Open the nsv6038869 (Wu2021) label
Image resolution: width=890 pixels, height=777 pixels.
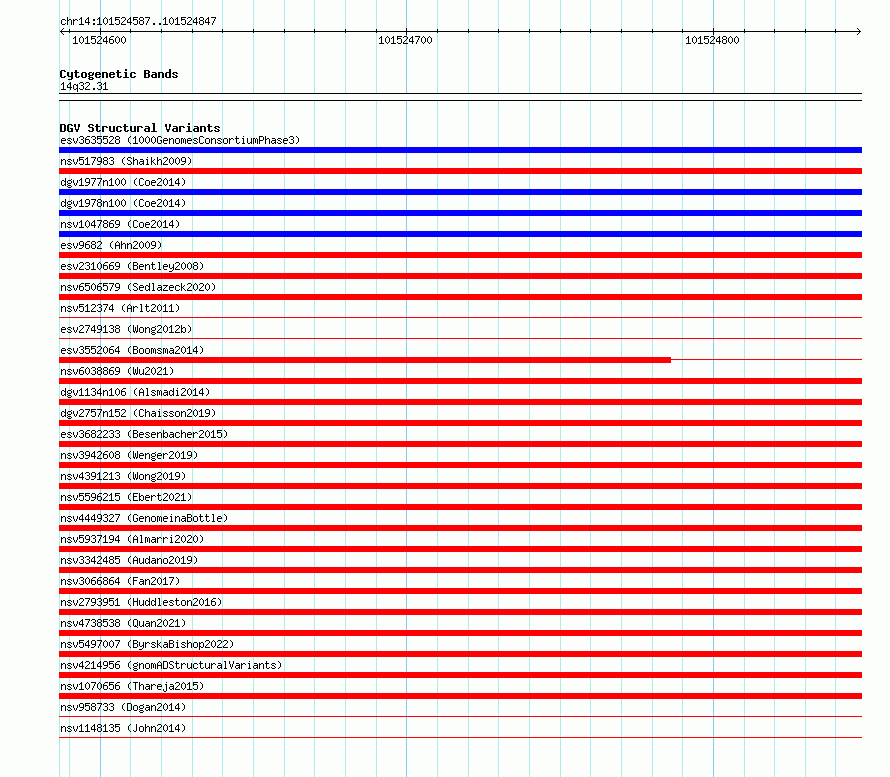click(117, 371)
